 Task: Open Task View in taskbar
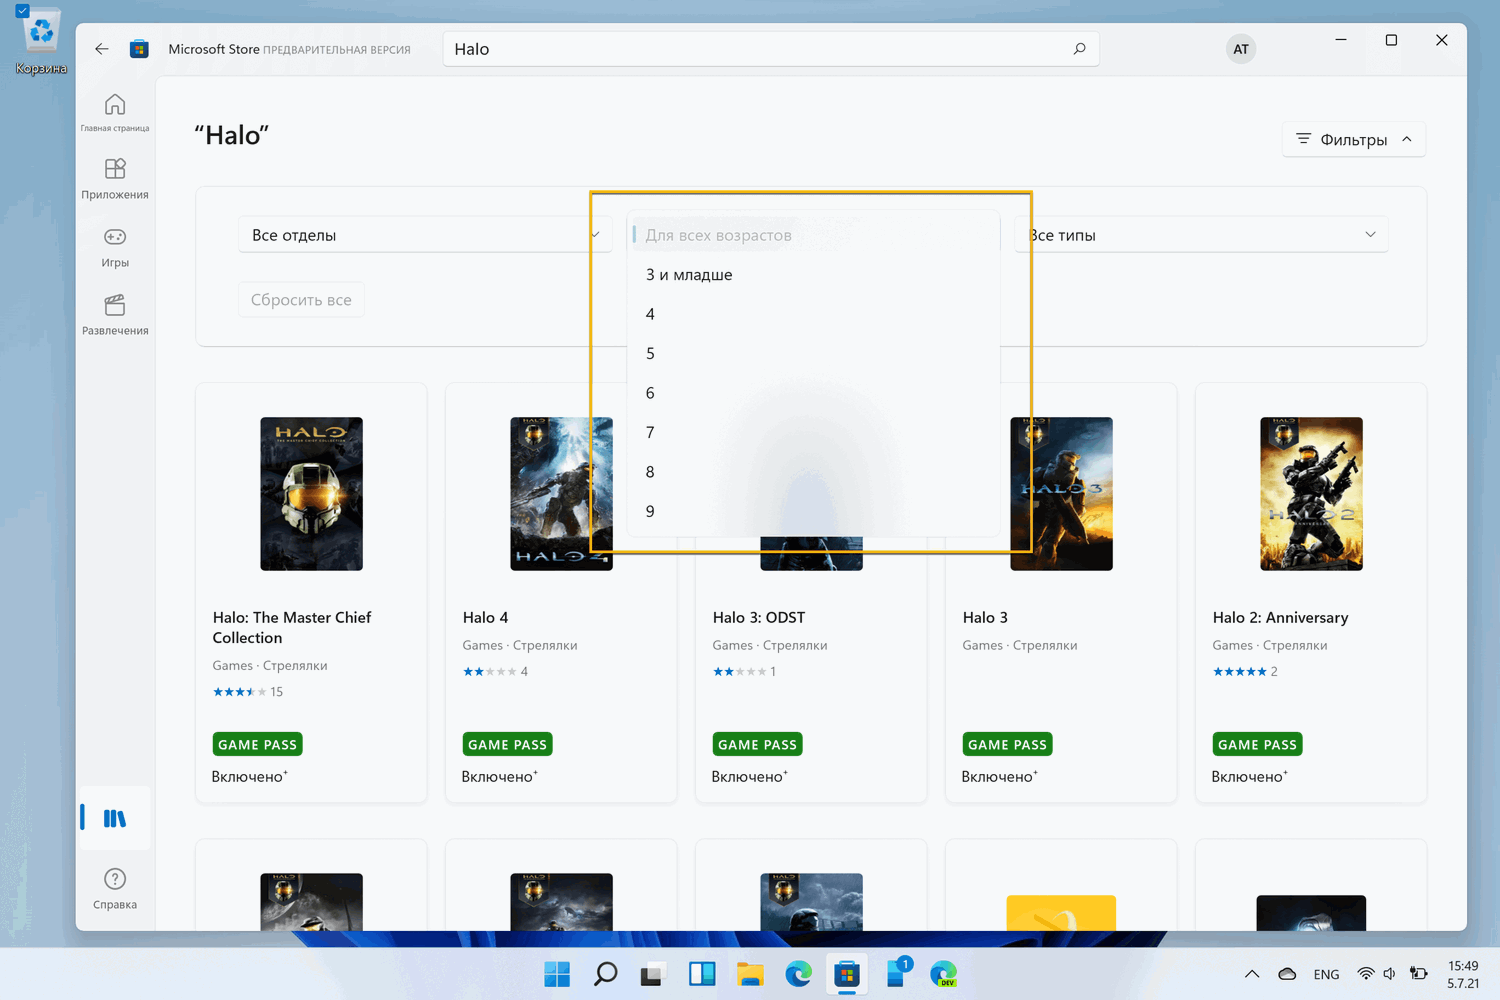[653, 974]
